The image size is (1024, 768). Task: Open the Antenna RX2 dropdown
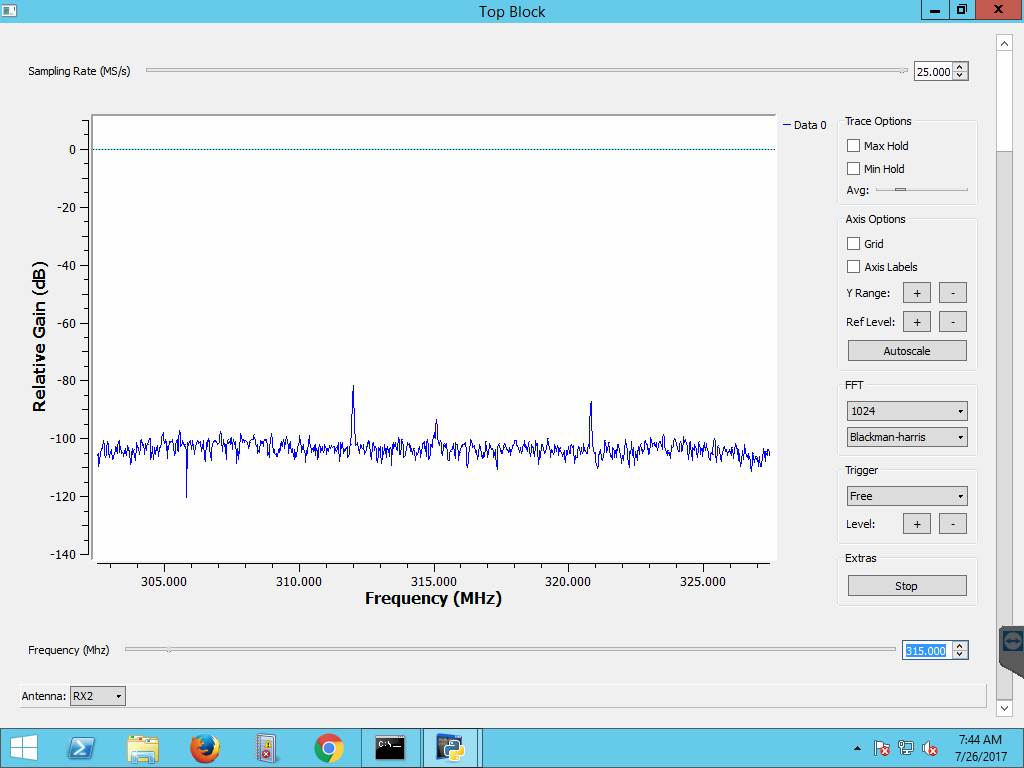coord(98,696)
